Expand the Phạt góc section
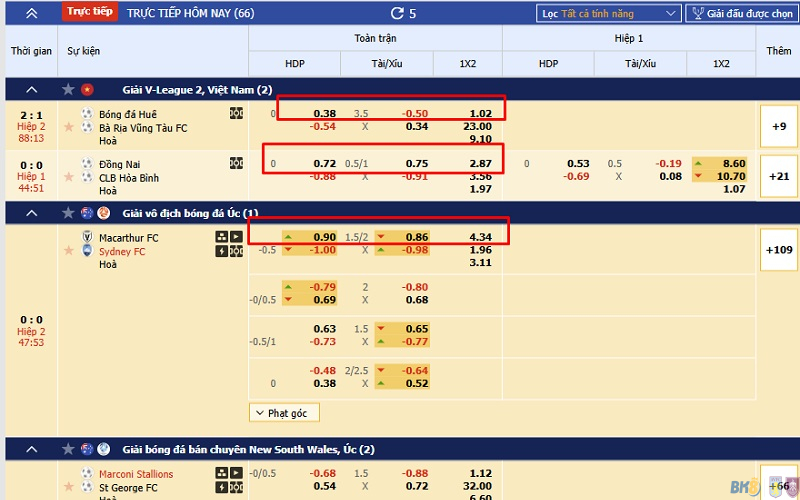Viewport: 800px width, 500px height. pos(284,412)
